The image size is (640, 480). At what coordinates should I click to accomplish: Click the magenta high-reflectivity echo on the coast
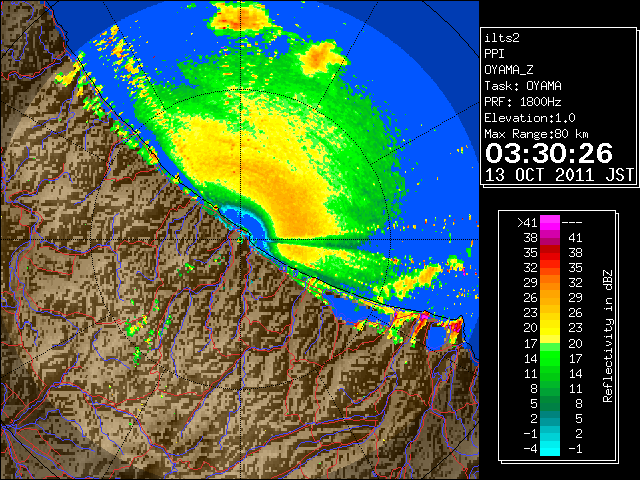[424, 316]
